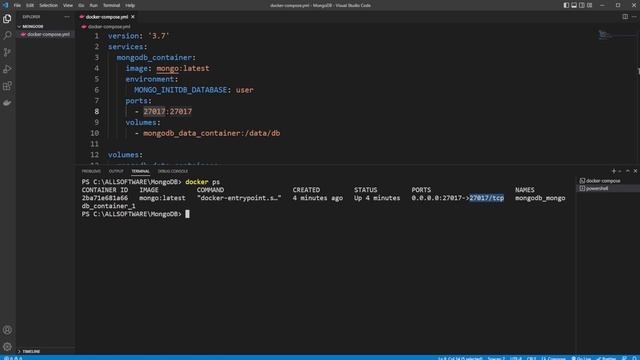
Task: Click the Compose language mode status item
Action: [553, 358]
